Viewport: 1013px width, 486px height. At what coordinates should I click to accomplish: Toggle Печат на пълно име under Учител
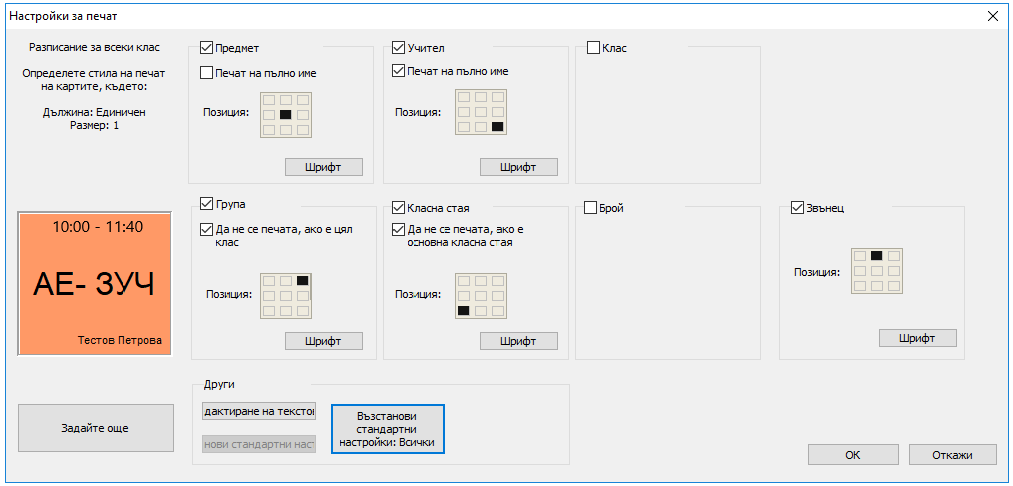[x=399, y=72]
